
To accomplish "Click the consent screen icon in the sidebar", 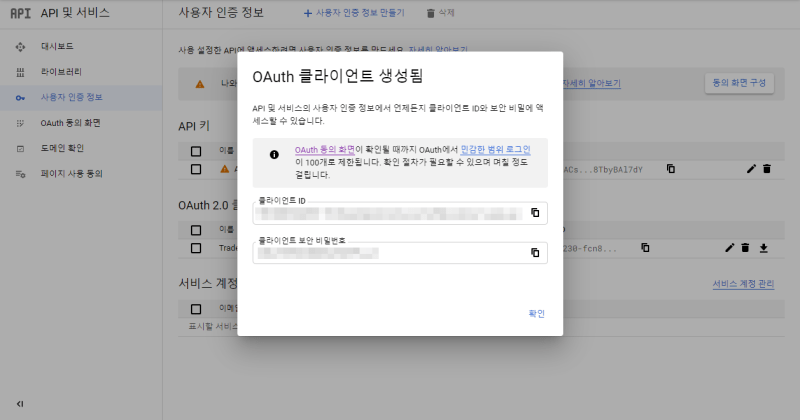I will coord(20,123).
